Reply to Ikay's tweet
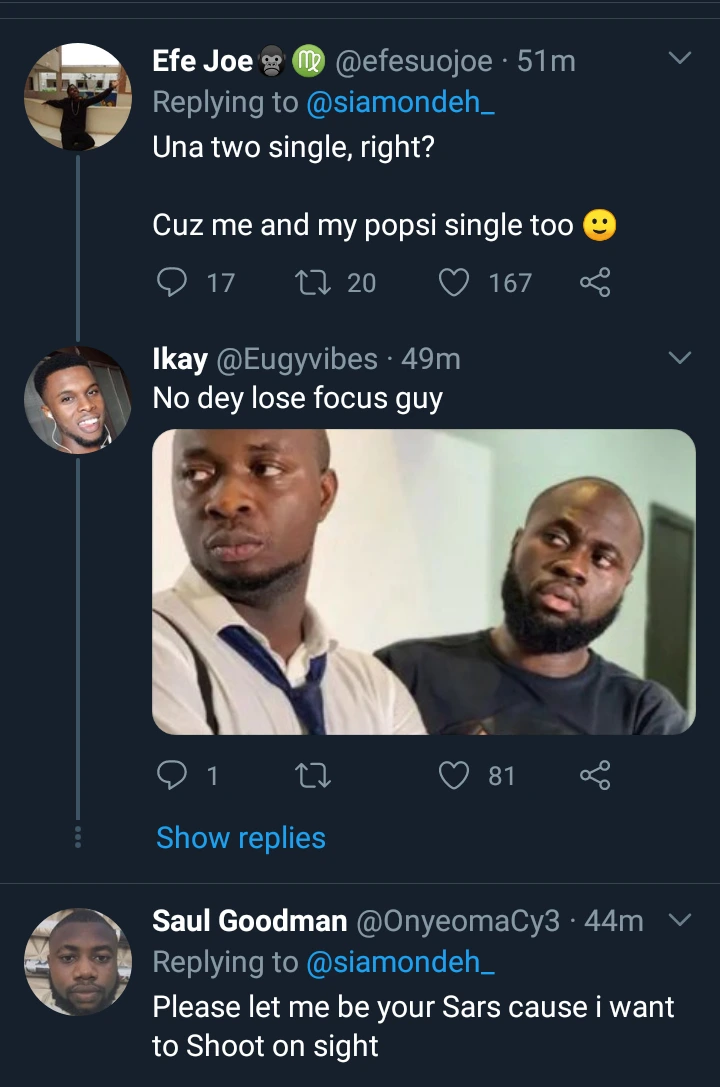The height and width of the screenshot is (1087, 720). [174, 775]
